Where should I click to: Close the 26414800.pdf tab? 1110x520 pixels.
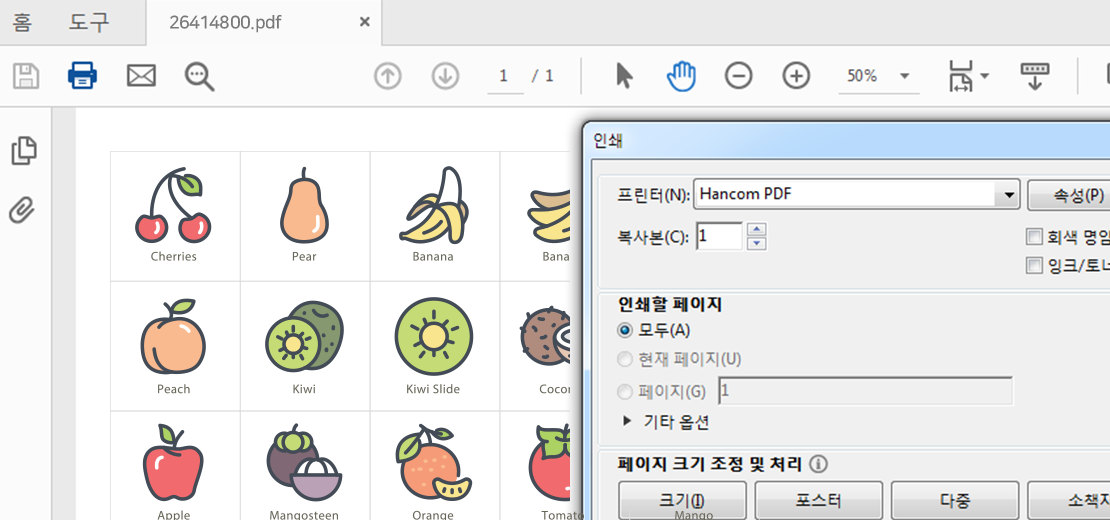click(365, 22)
